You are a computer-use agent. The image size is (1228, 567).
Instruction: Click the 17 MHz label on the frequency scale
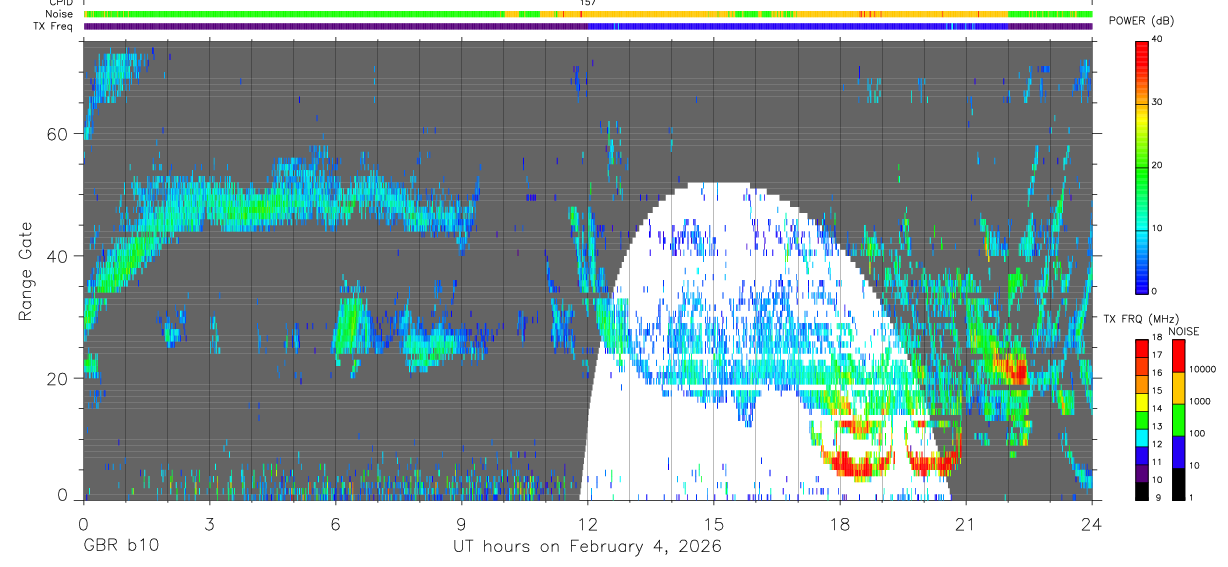pyautogui.click(x=1155, y=354)
